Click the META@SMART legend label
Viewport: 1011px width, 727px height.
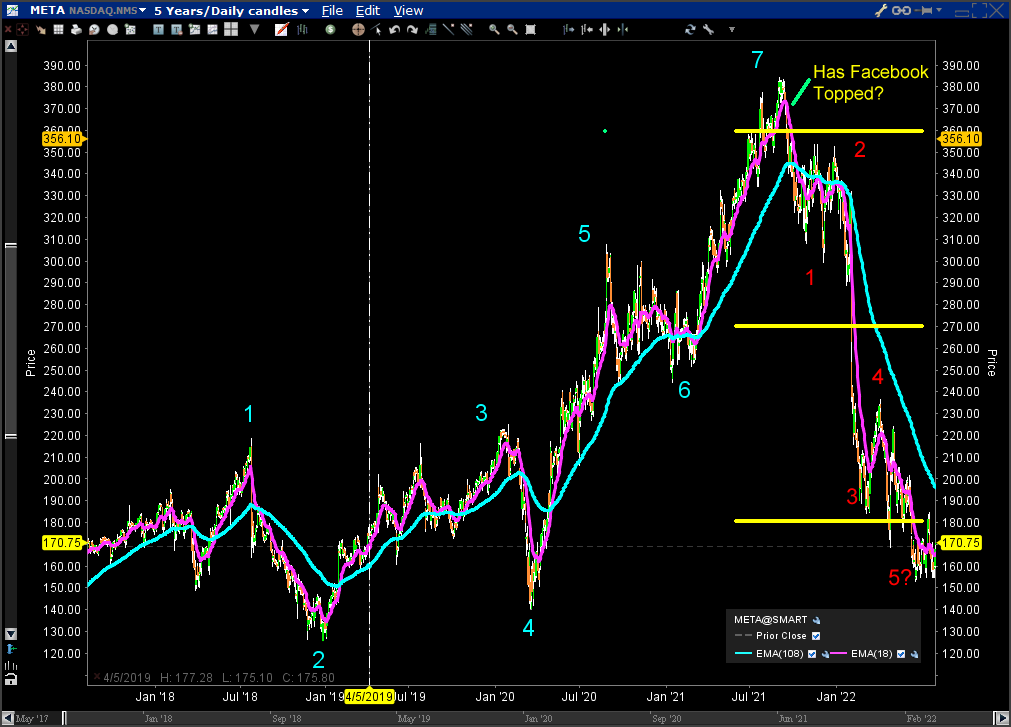click(x=771, y=620)
